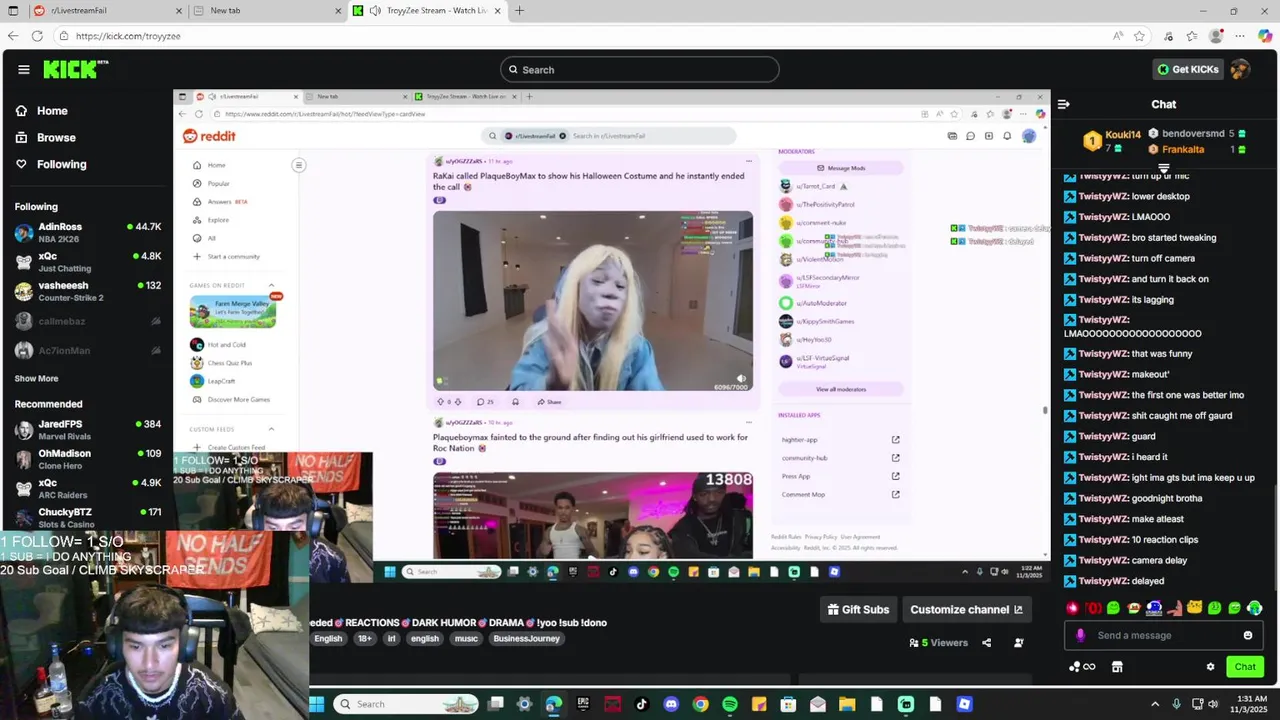Open the user list icon beside share
Viewport: 1280px width, 720px height.
[x=1019, y=643]
